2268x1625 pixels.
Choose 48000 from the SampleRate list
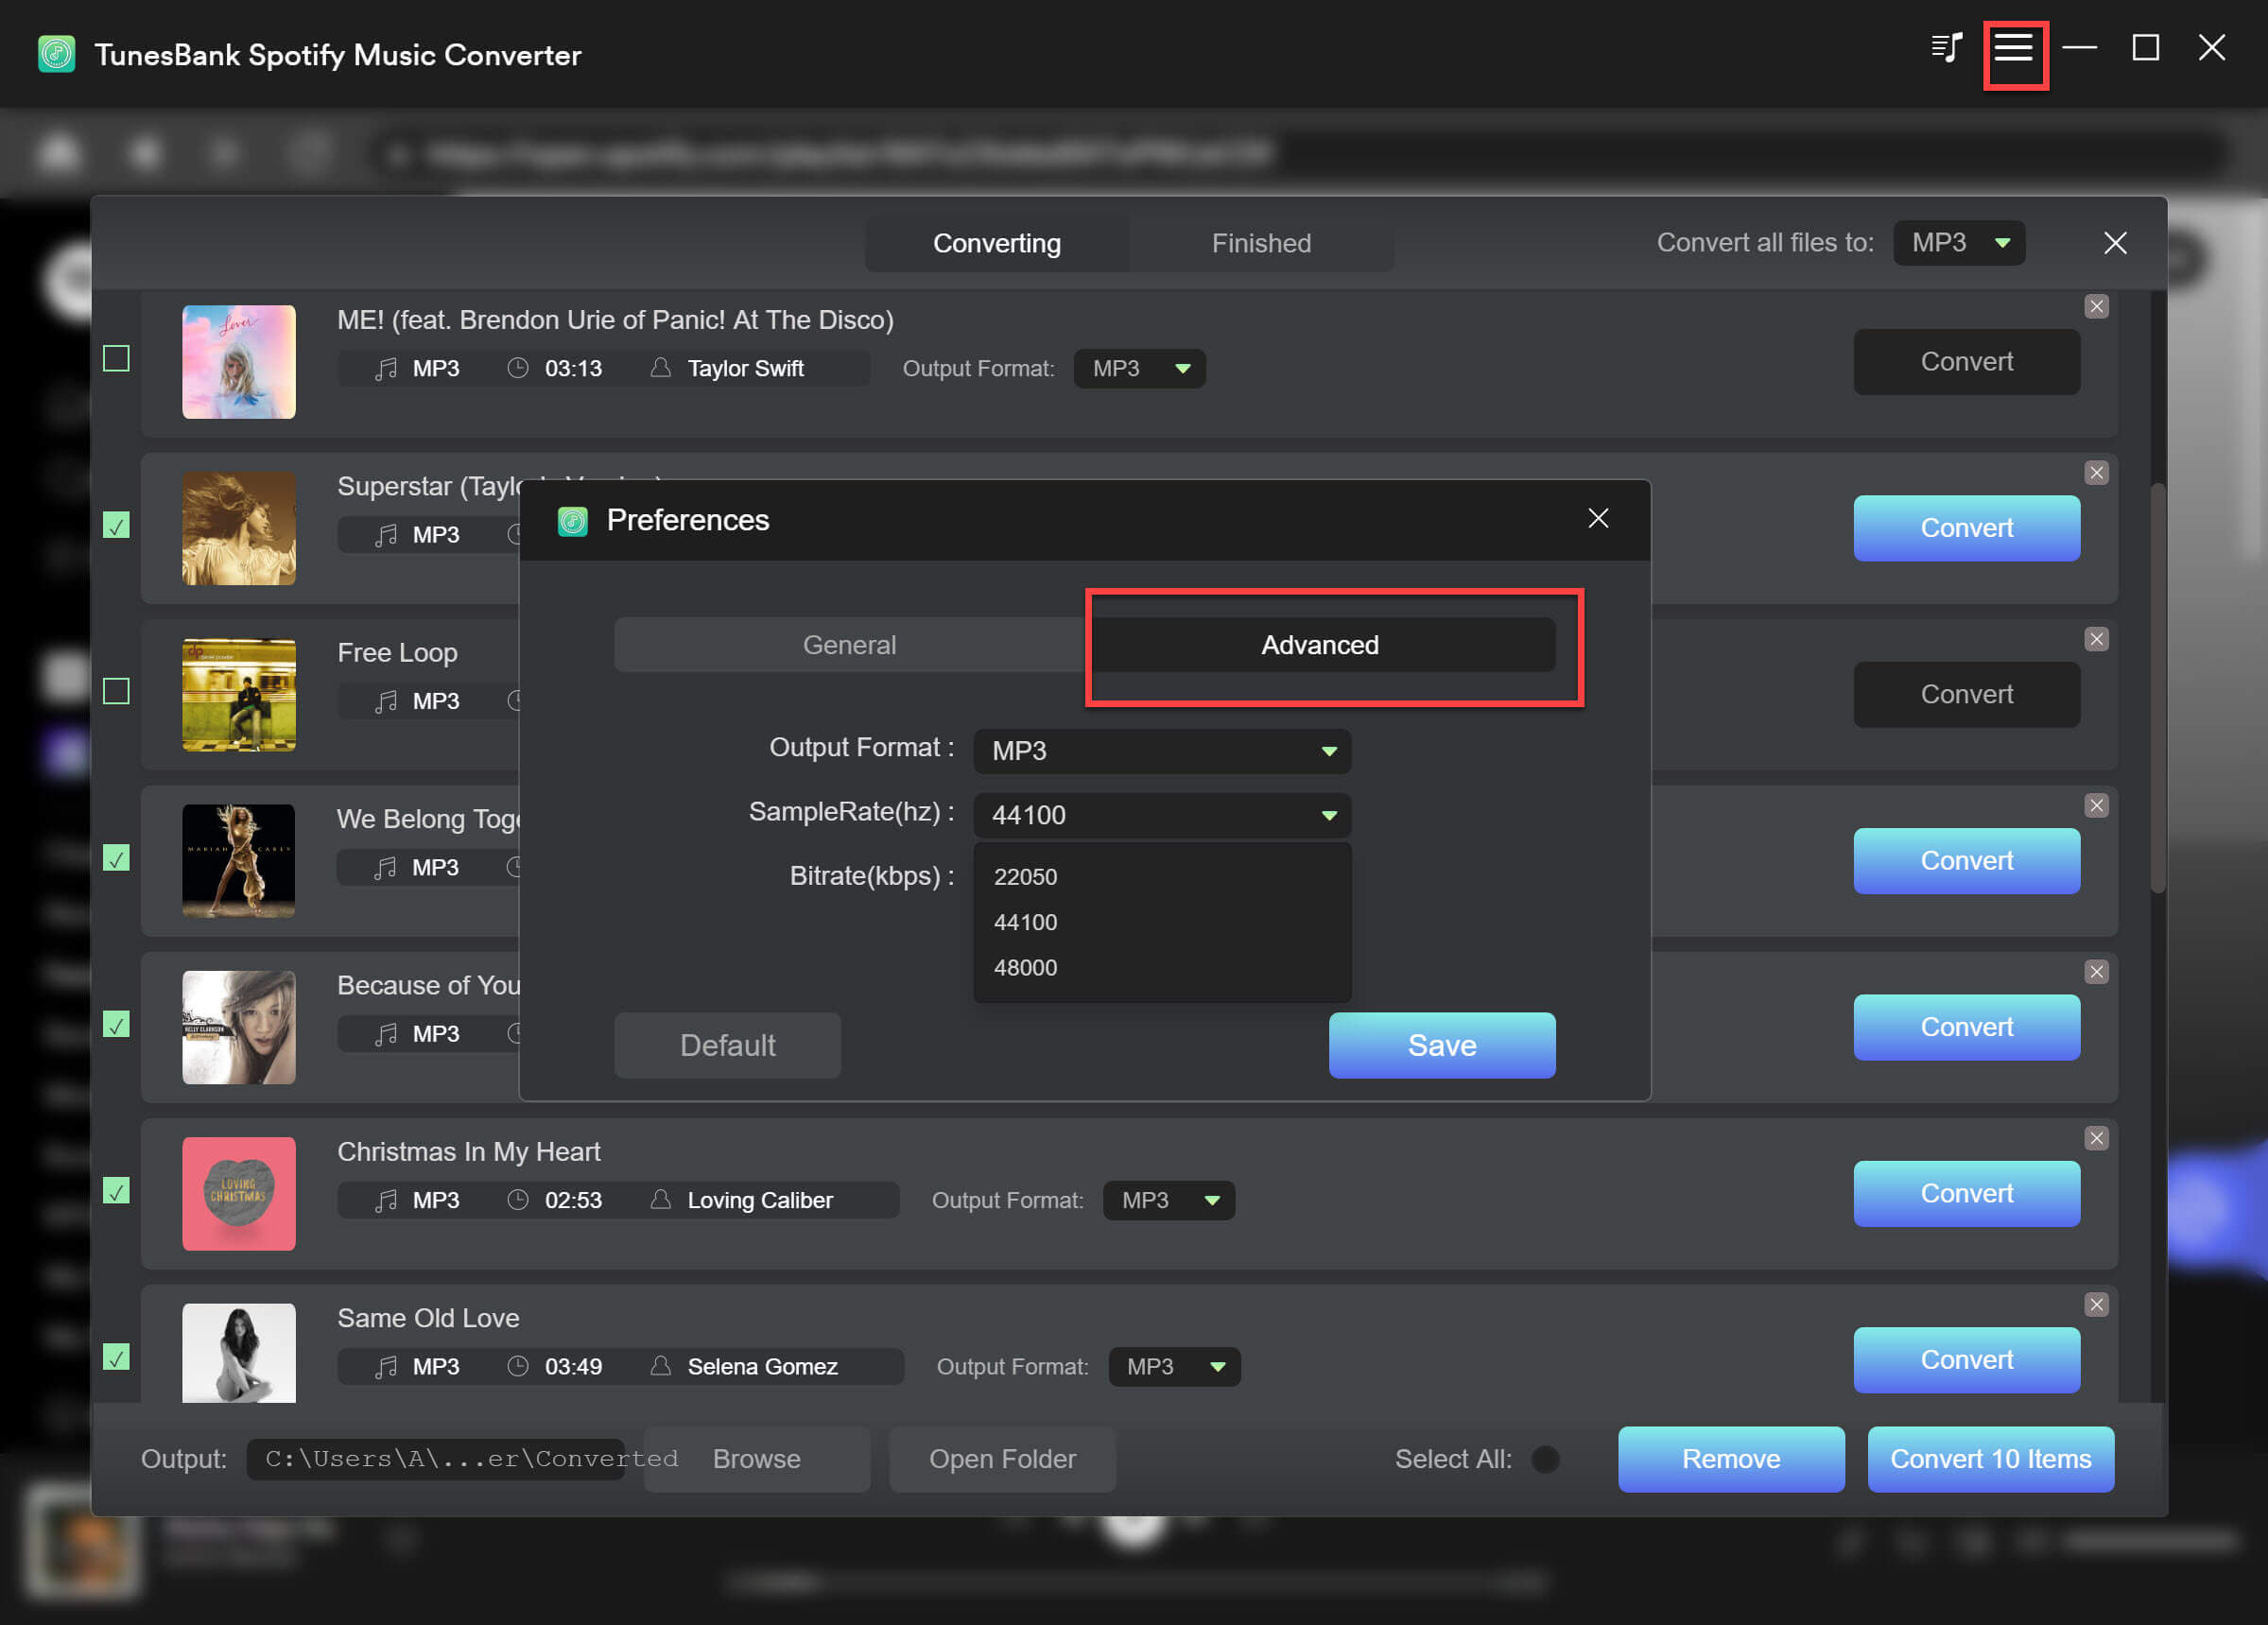[1025, 968]
